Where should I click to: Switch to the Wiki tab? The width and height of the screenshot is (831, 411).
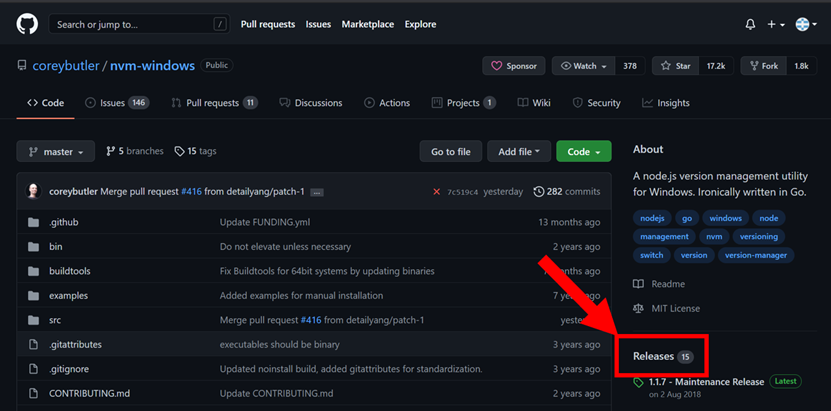coord(534,103)
